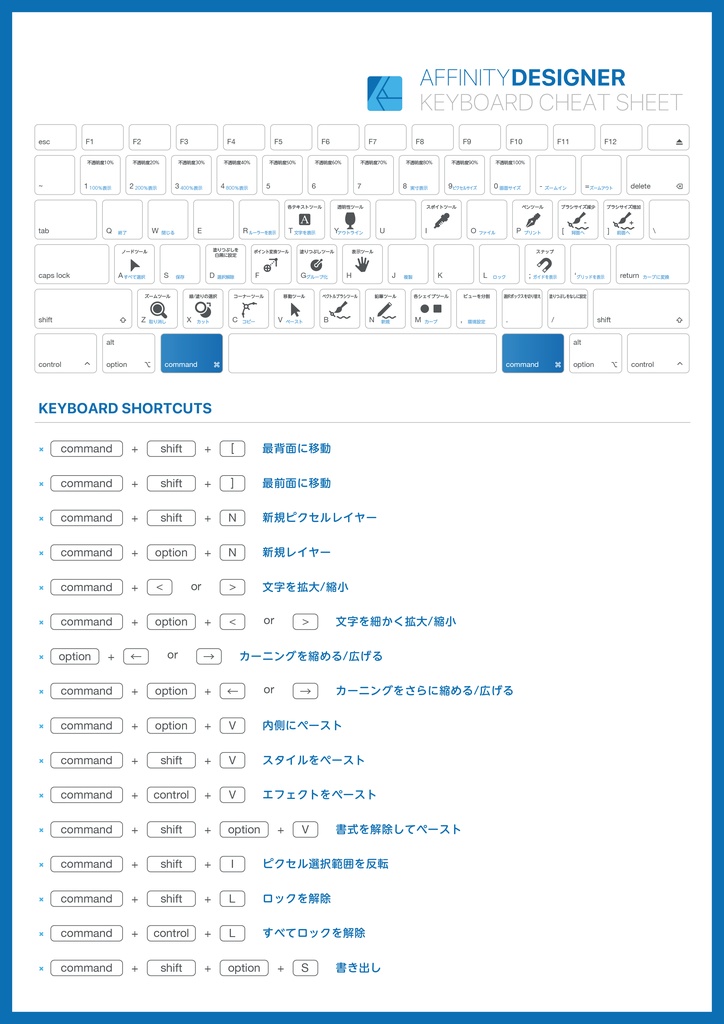Click the text カーニングを縮める/広げる
The height and width of the screenshot is (1024, 724).
[x=311, y=656]
